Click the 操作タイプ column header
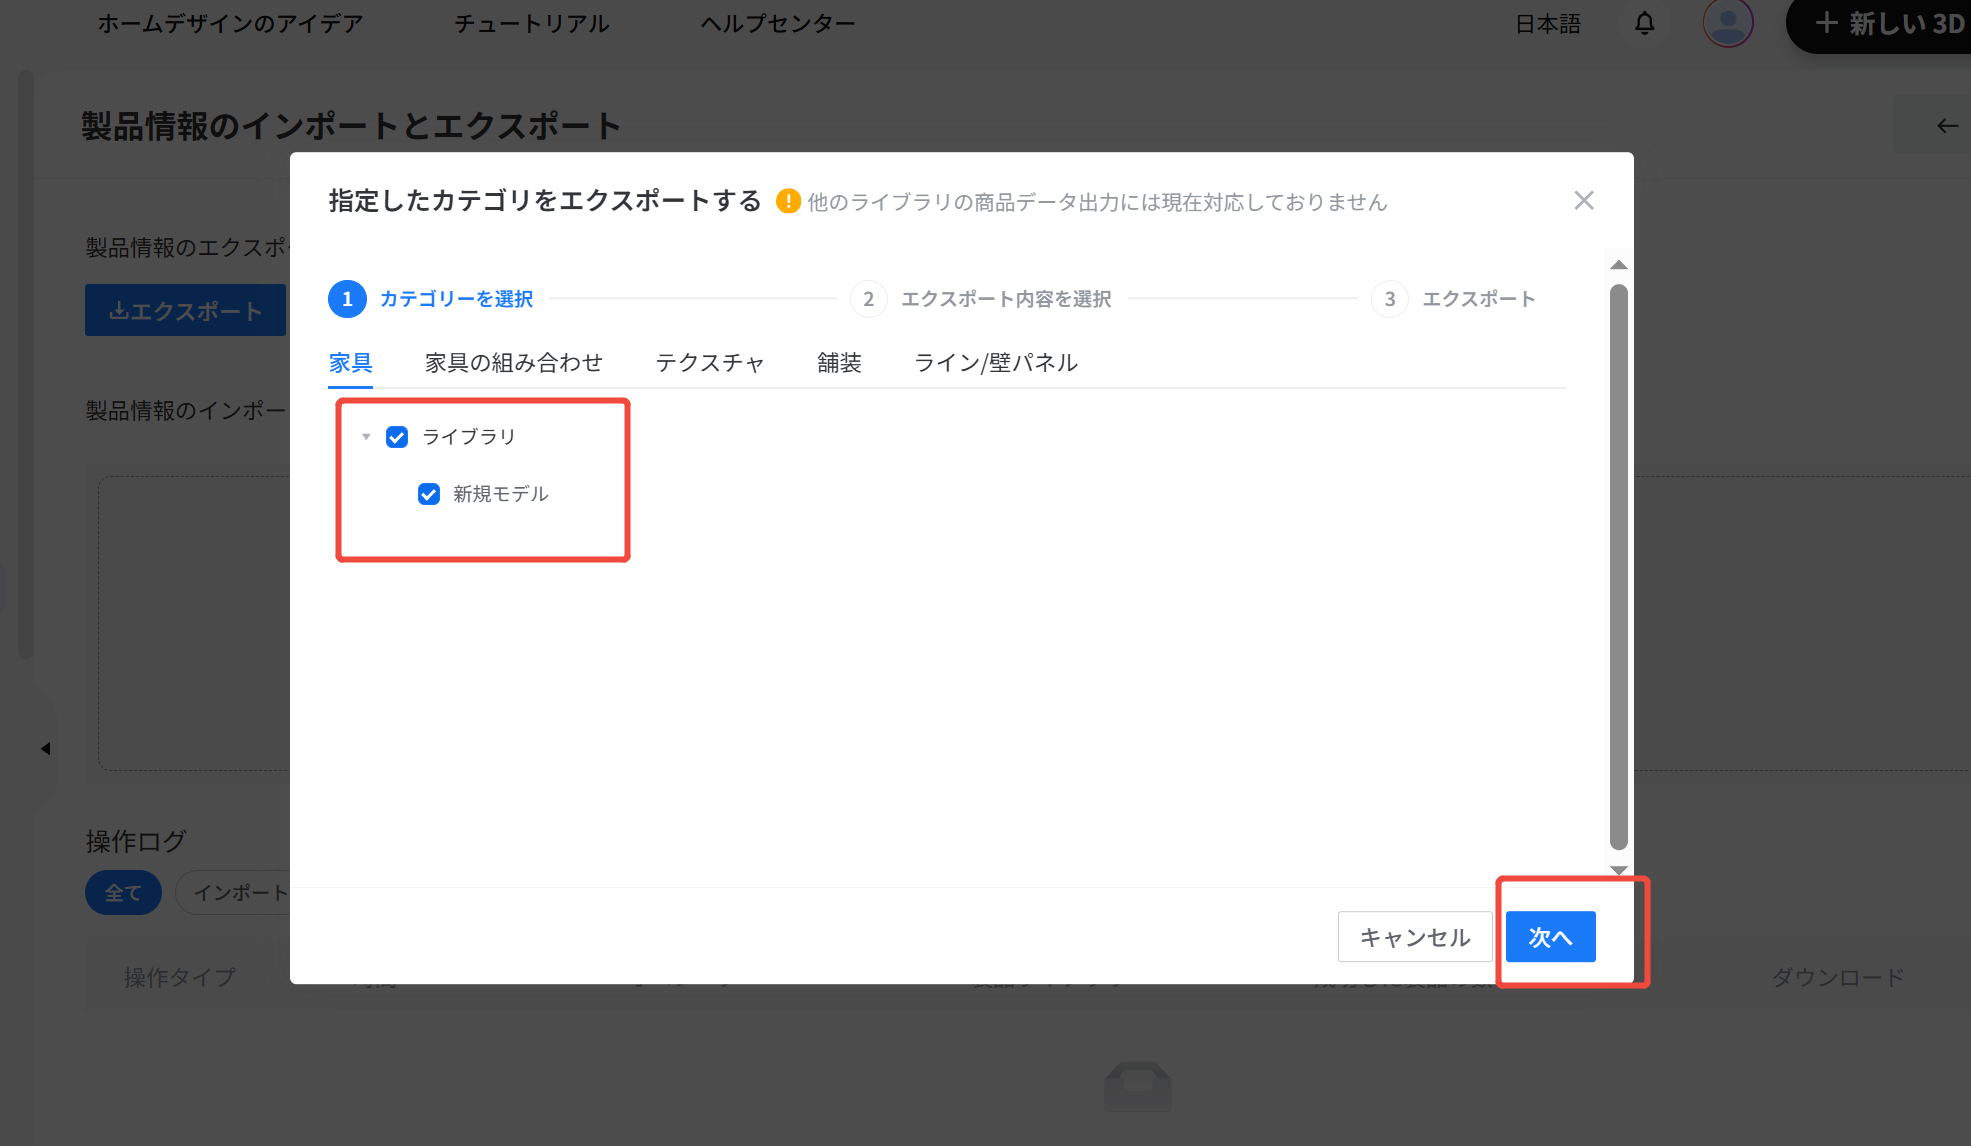This screenshot has width=1971, height=1146. point(180,977)
